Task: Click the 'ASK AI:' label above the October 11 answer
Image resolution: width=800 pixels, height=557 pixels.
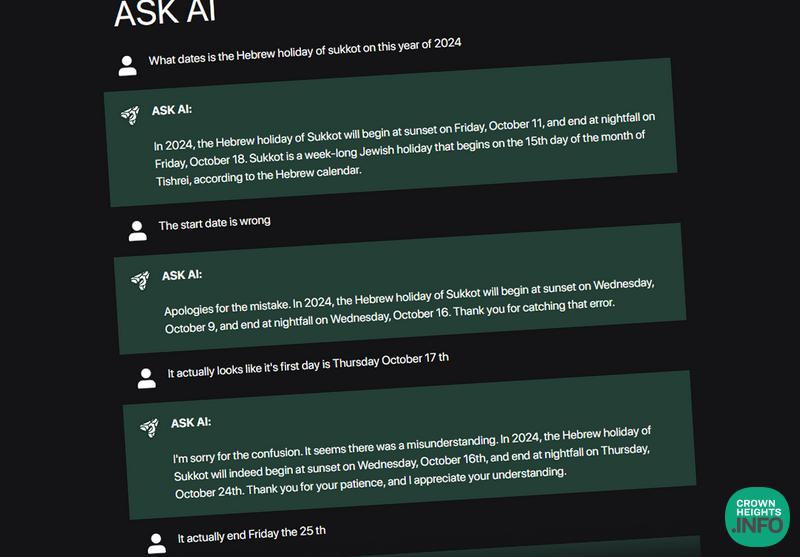Action: click(172, 110)
